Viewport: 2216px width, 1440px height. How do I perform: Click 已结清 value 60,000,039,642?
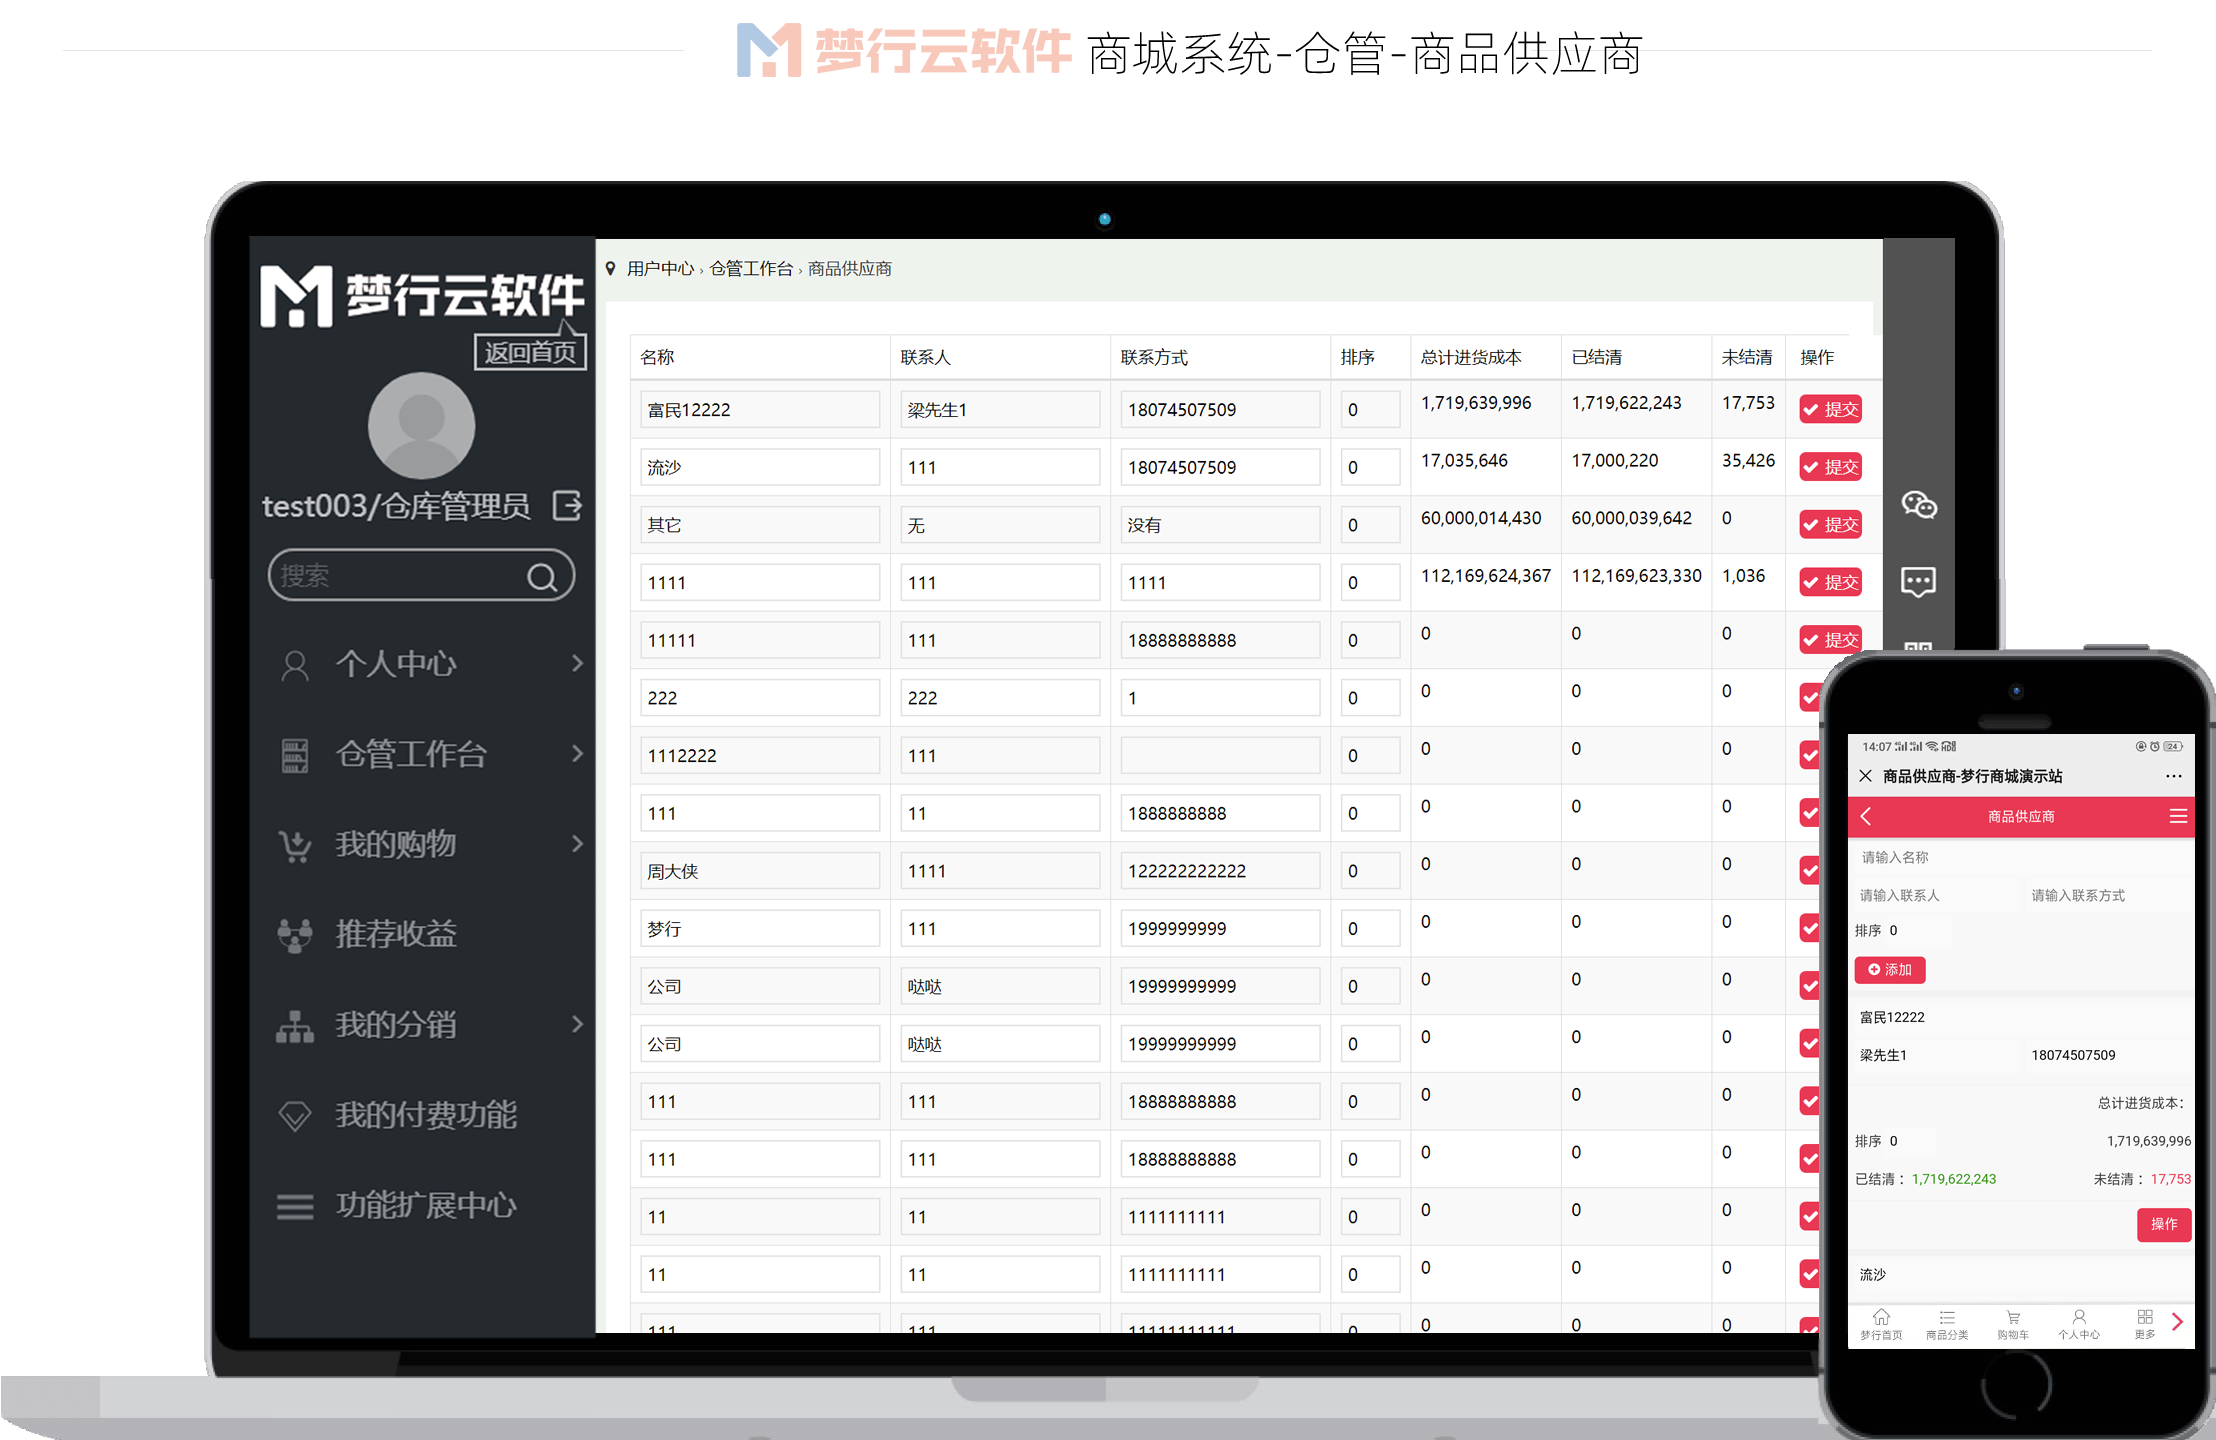click(x=1631, y=518)
